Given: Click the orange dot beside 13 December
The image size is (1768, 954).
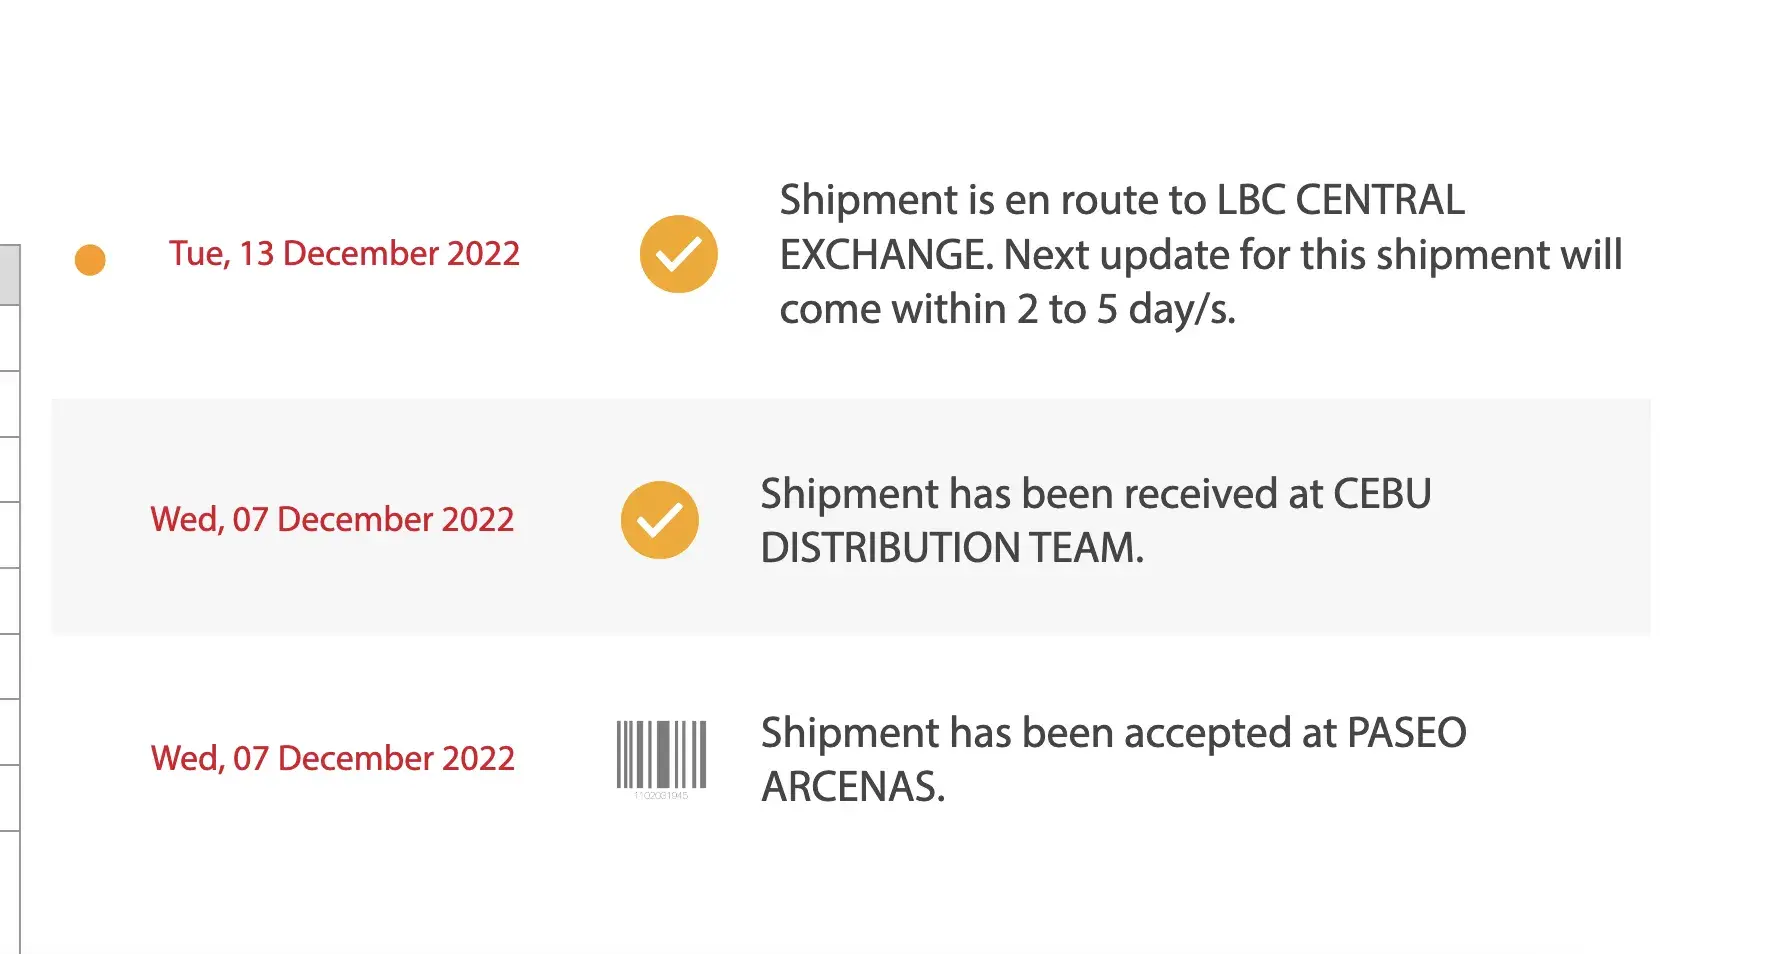Looking at the screenshot, I should (x=90, y=260).
